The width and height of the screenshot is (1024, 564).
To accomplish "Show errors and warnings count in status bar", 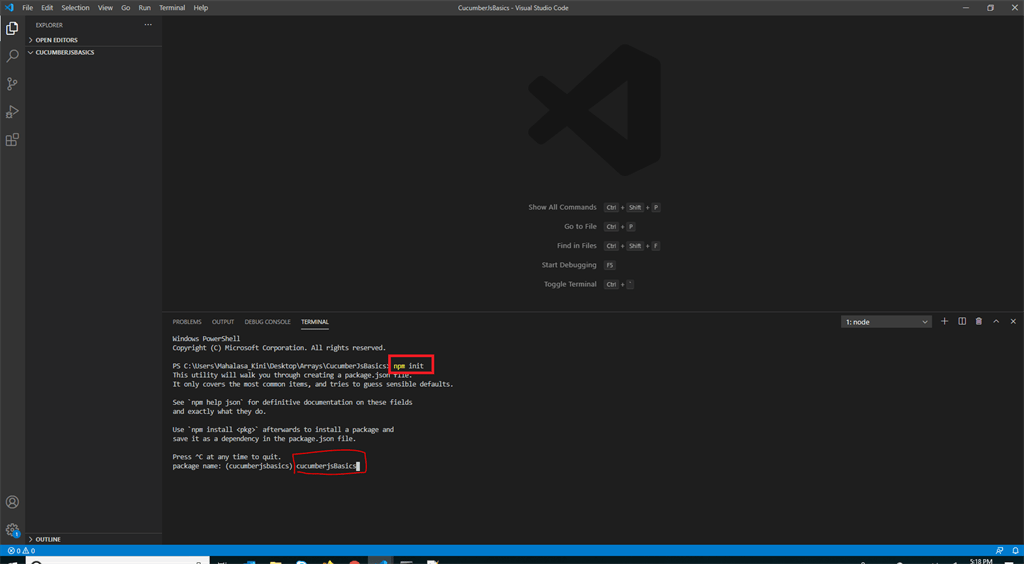I will pos(21,550).
